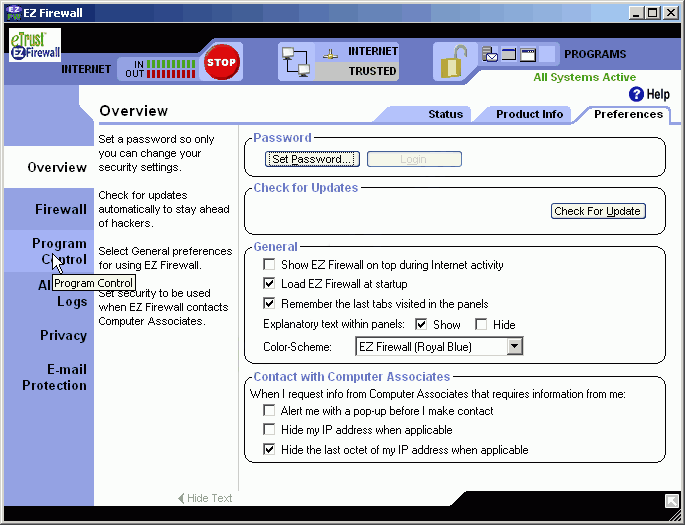This screenshot has width=685, height=525.
Task: Open Help via the question mark icon
Action: coord(636,94)
